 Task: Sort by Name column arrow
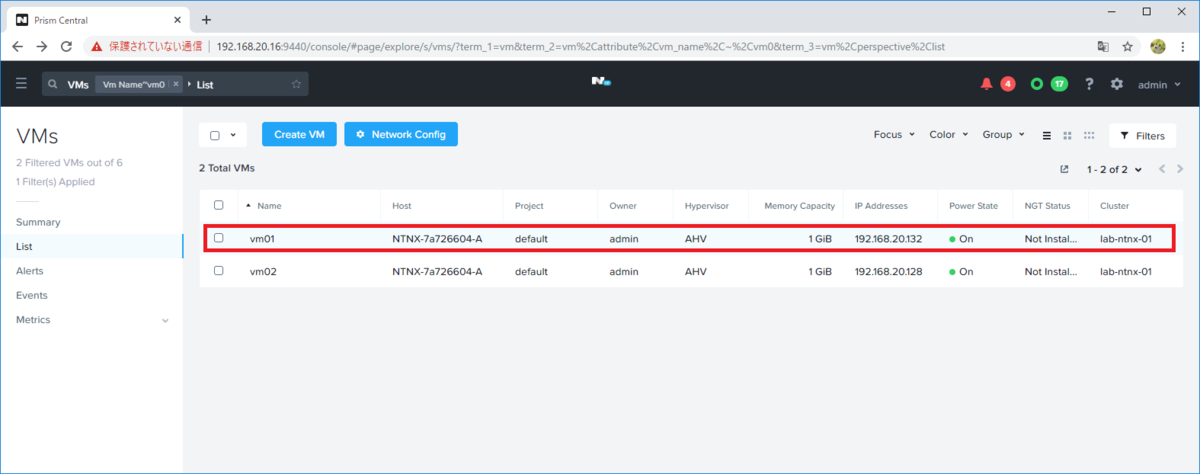248,205
